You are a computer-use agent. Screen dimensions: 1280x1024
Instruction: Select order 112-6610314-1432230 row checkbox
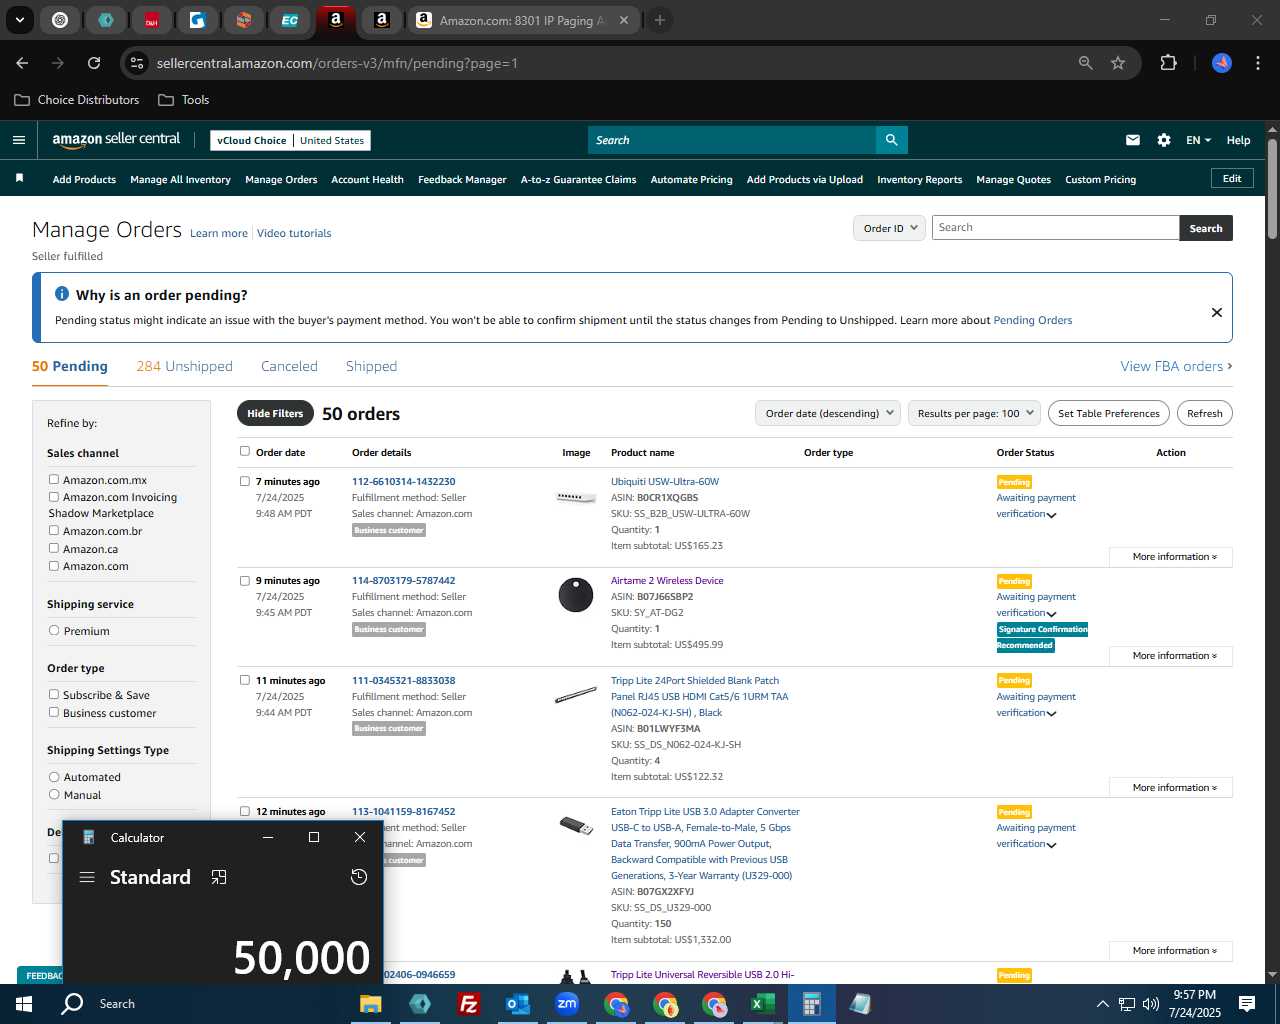[x=245, y=481]
